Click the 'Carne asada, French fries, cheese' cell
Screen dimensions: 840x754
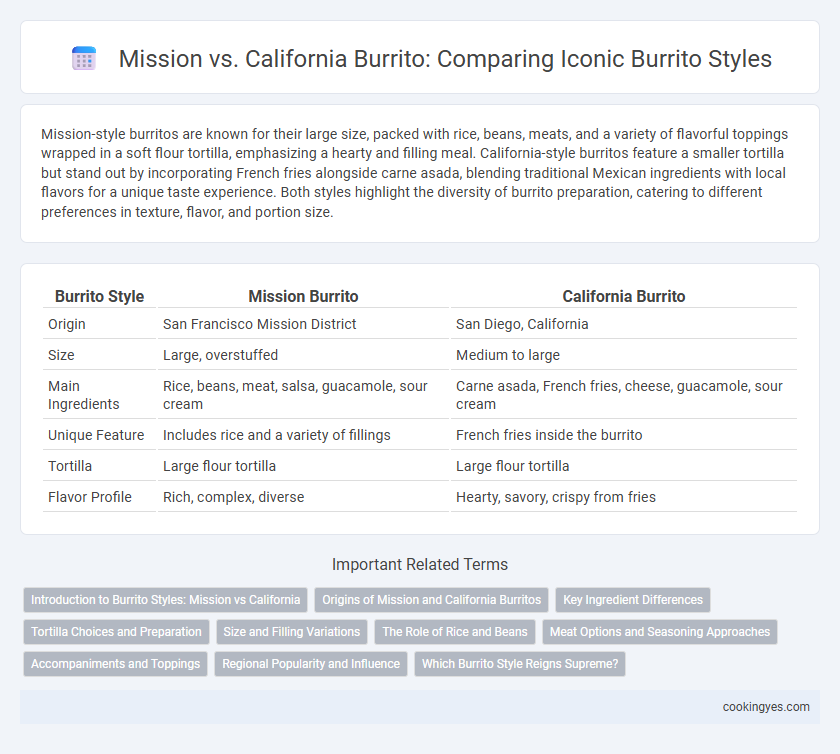click(624, 395)
